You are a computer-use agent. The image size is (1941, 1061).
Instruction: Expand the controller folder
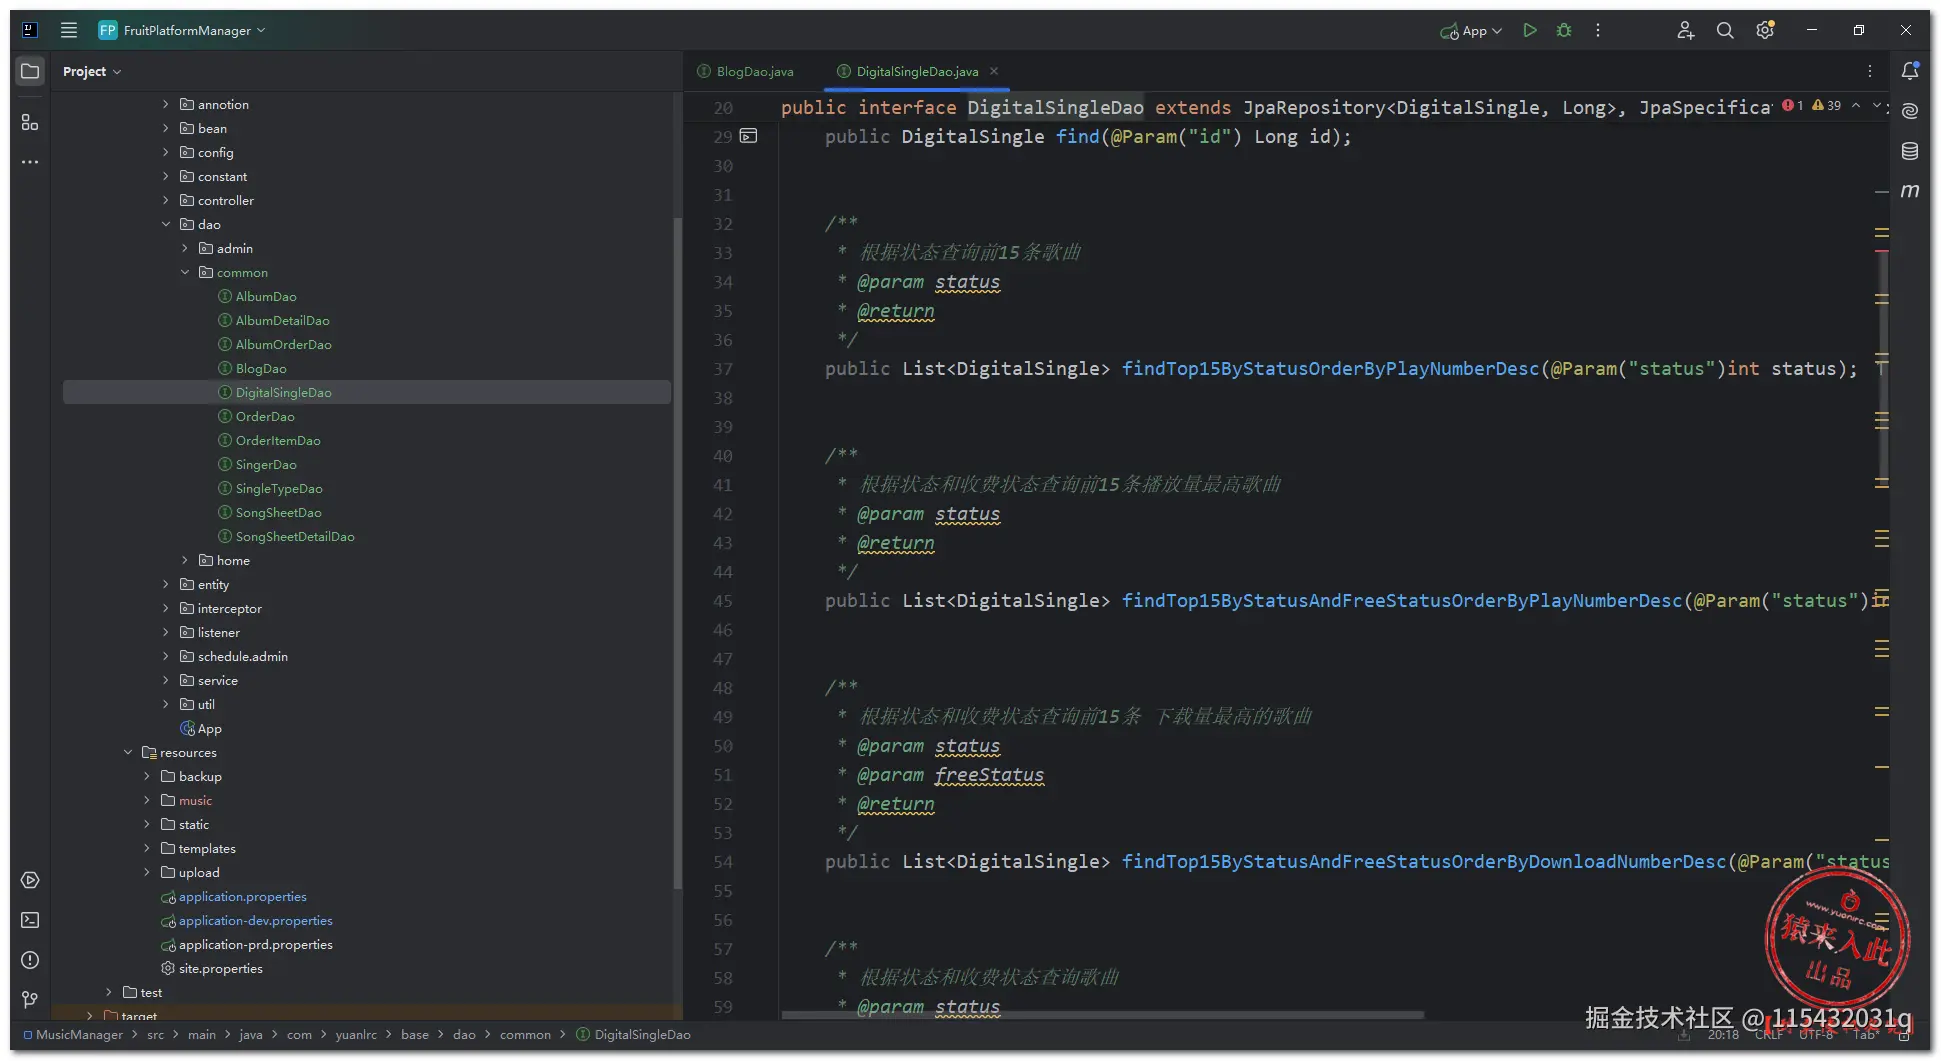(166, 200)
